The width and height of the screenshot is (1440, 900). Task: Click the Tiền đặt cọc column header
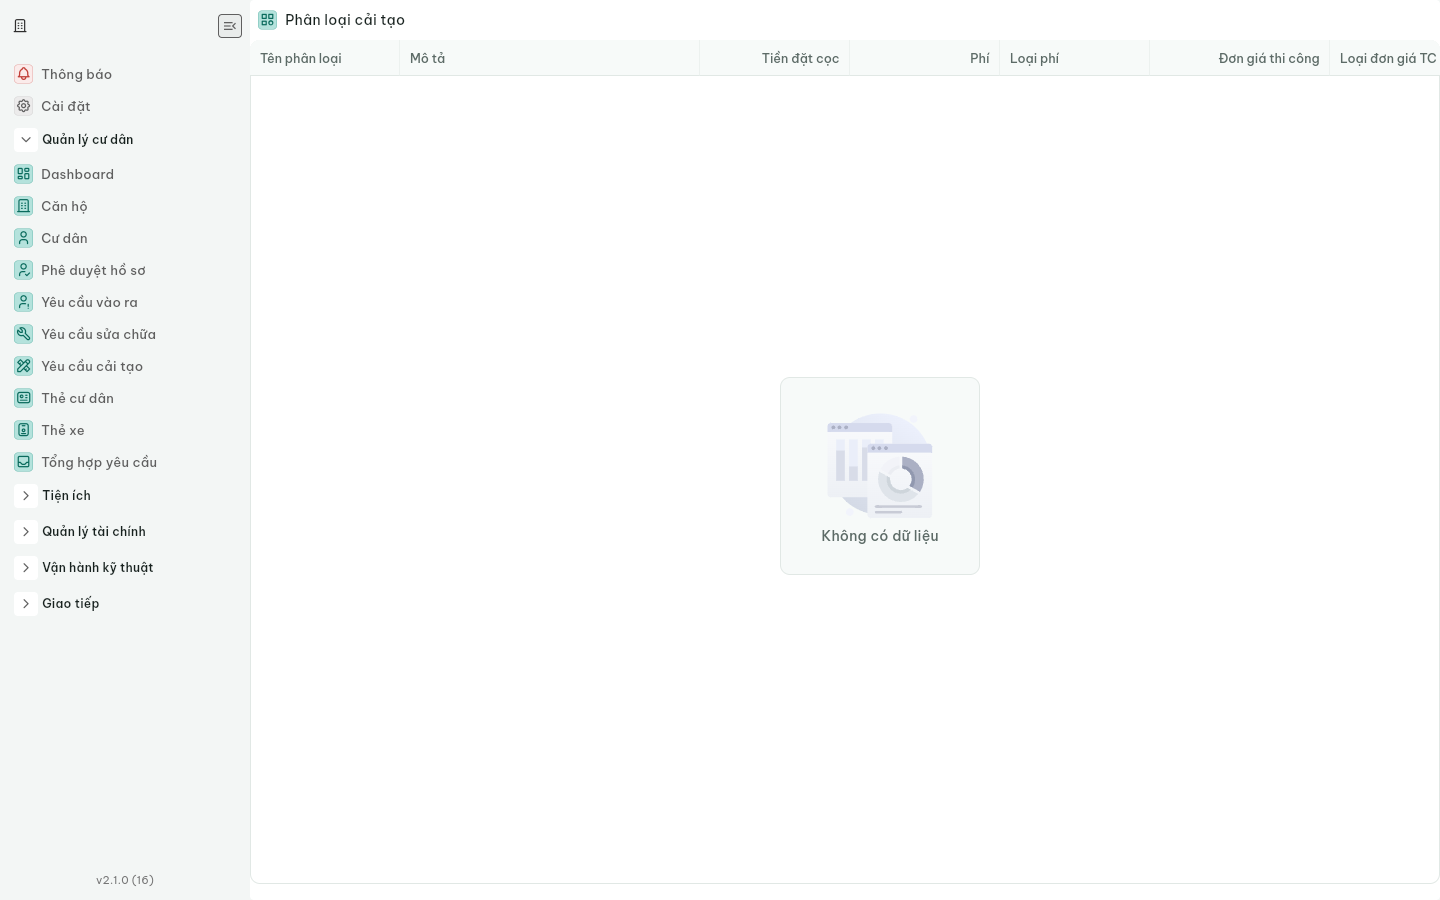click(x=775, y=58)
